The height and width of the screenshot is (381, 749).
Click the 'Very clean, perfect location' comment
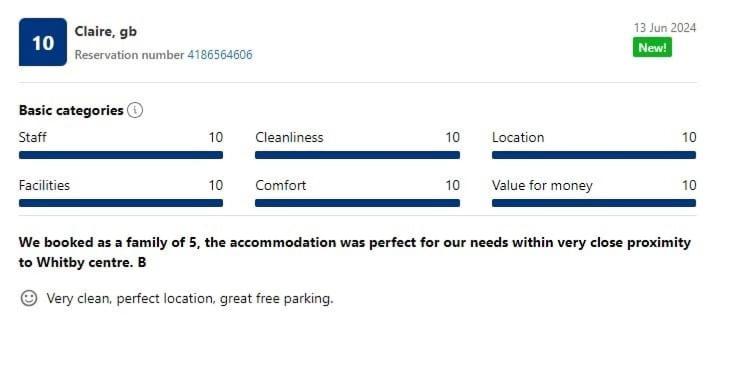coord(190,298)
